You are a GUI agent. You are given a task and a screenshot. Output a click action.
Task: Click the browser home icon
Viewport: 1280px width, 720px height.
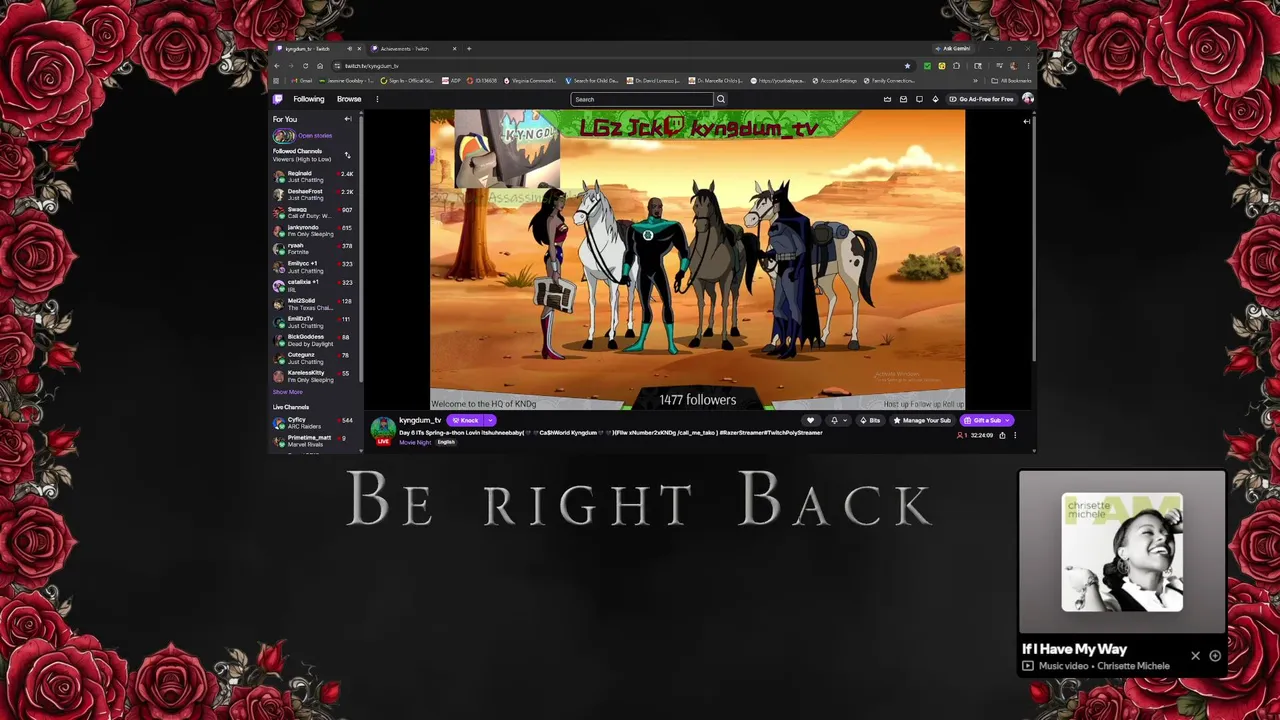coord(320,66)
